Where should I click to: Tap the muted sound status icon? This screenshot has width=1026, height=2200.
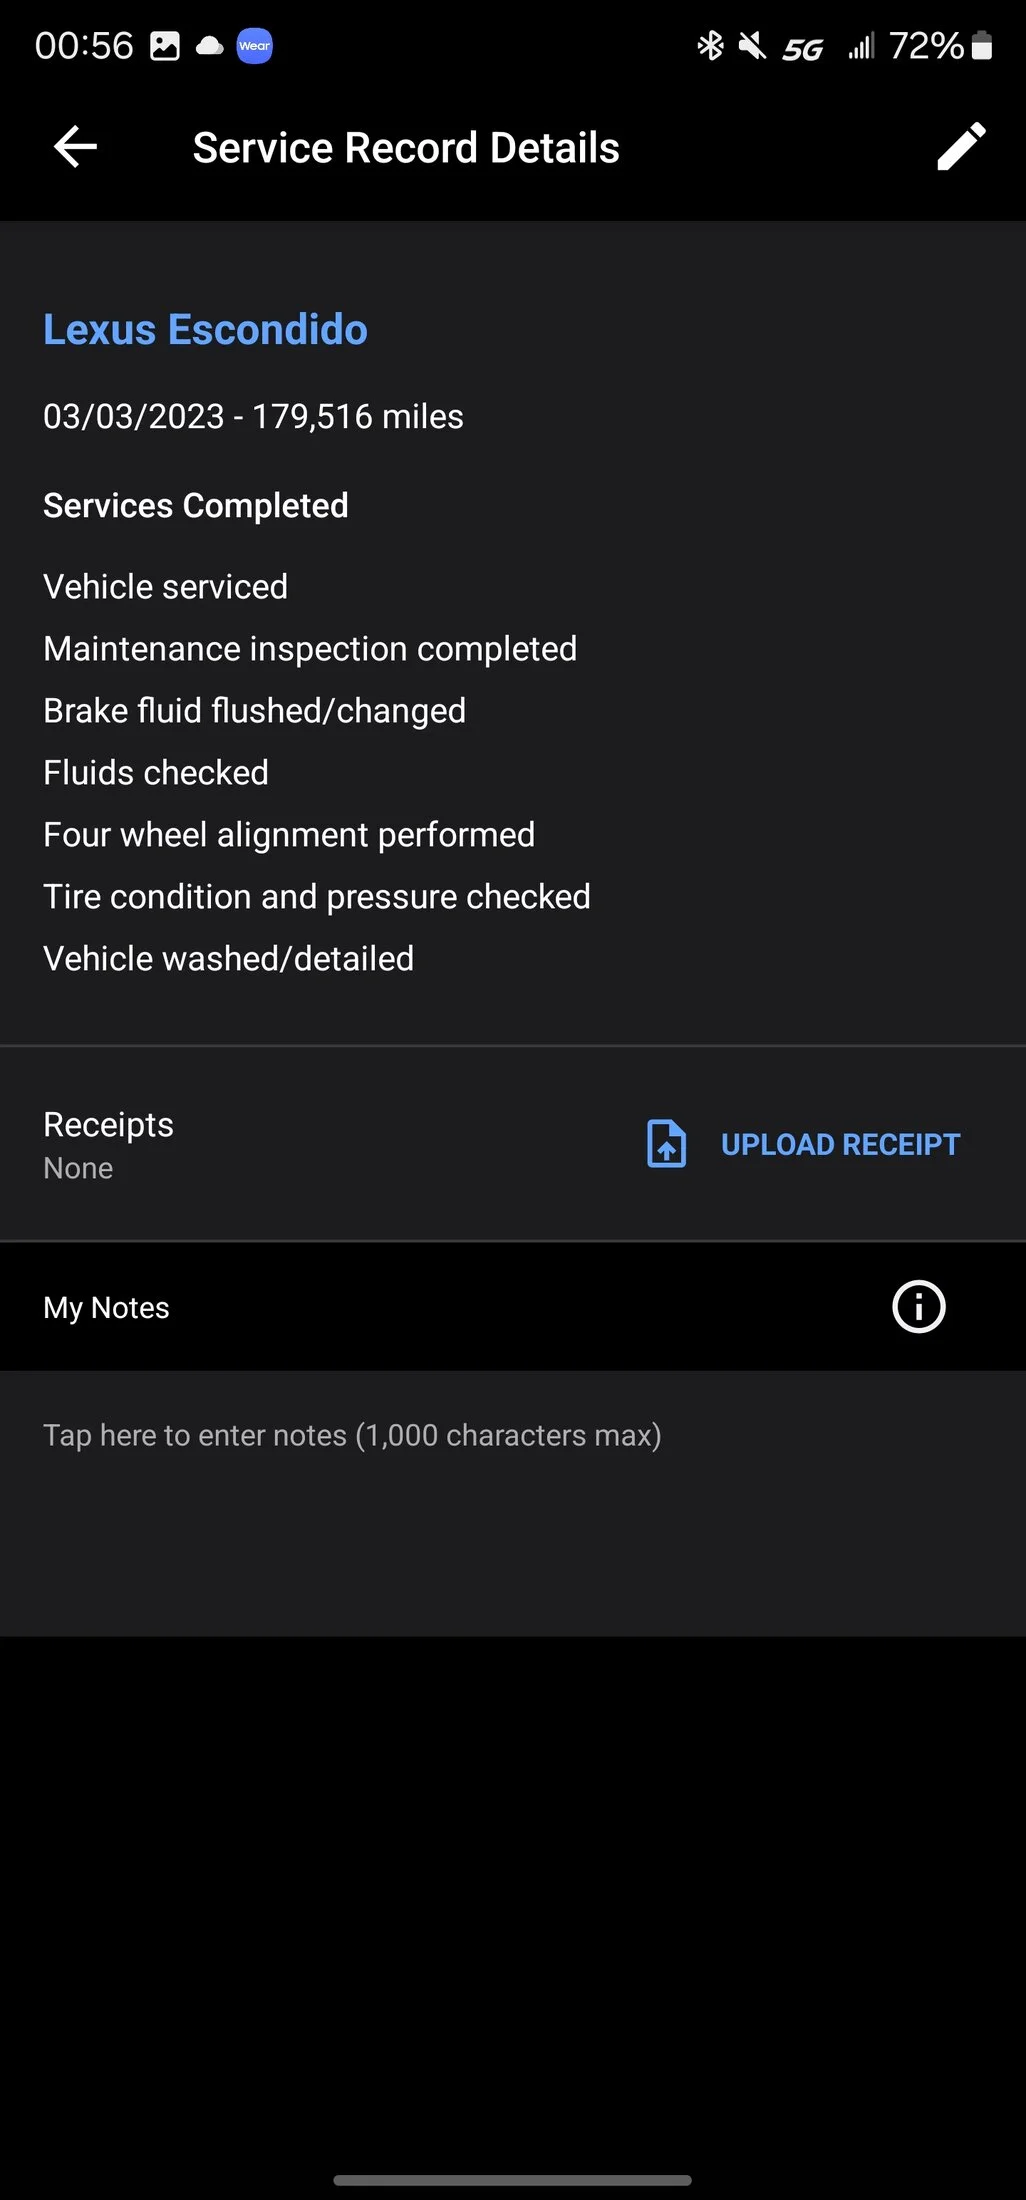tap(752, 46)
